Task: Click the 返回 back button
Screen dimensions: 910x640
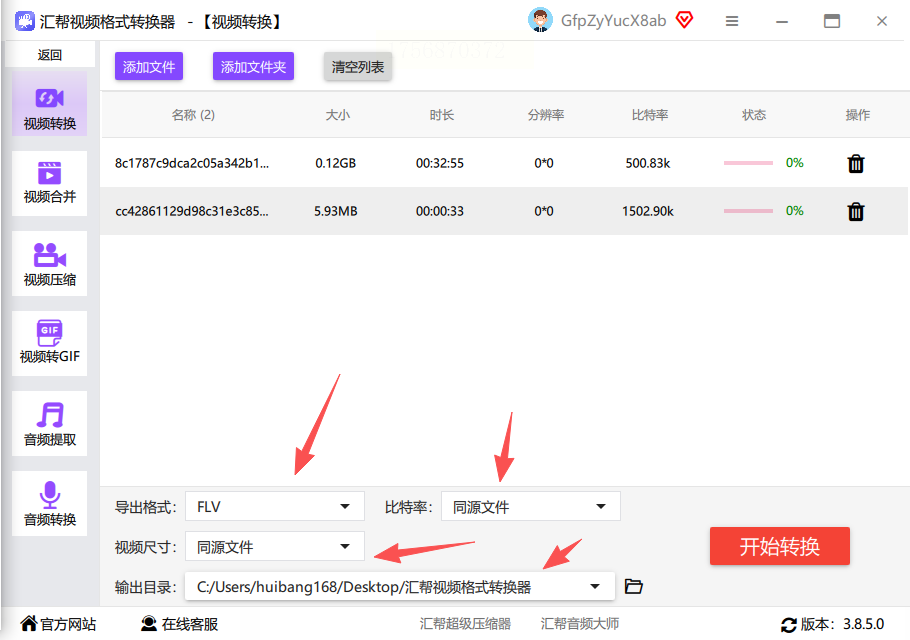Action: tap(50, 55)
